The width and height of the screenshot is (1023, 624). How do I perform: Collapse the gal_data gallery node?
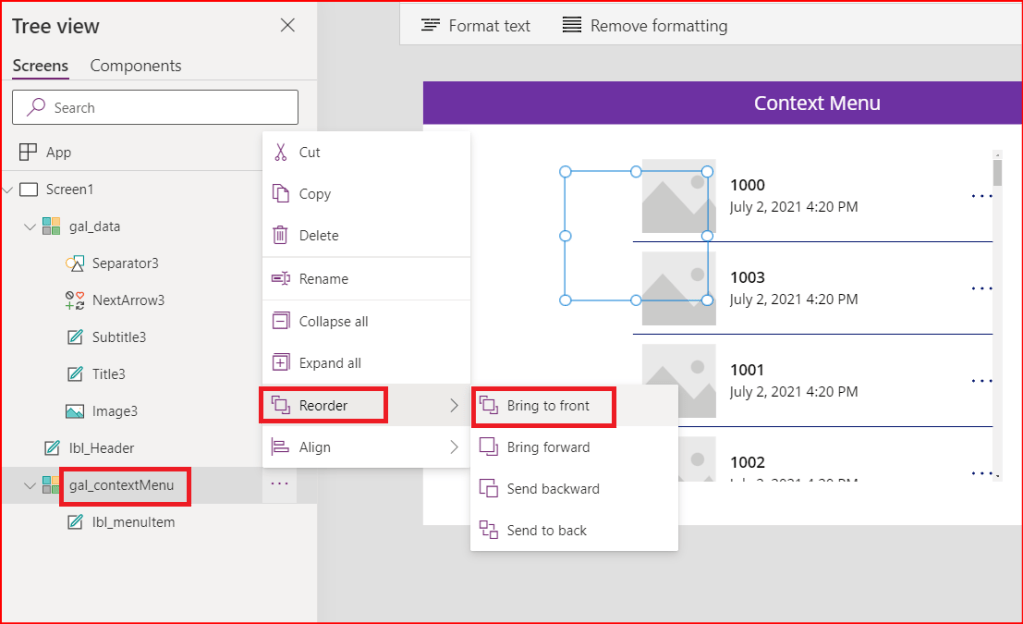point(29,227)
